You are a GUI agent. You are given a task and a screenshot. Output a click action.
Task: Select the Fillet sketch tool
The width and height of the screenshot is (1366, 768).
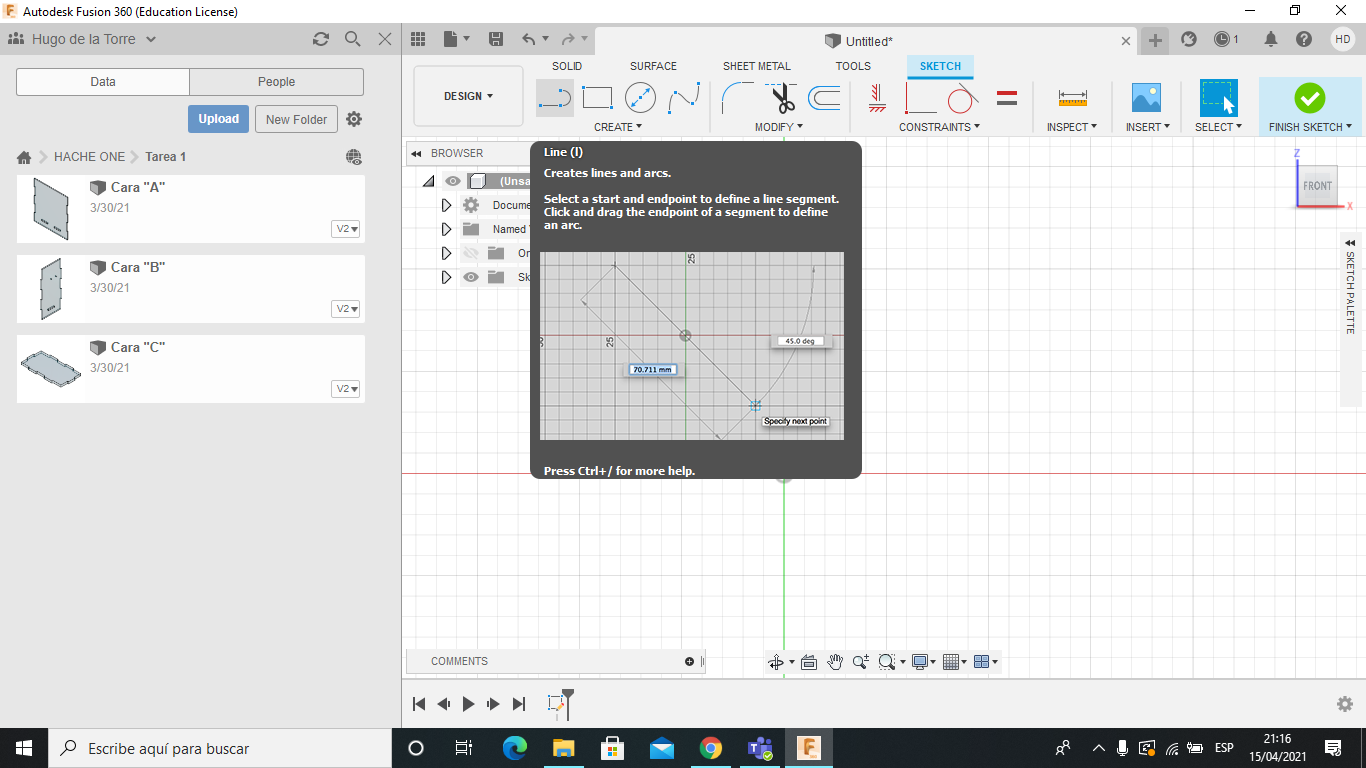point(738,98)
